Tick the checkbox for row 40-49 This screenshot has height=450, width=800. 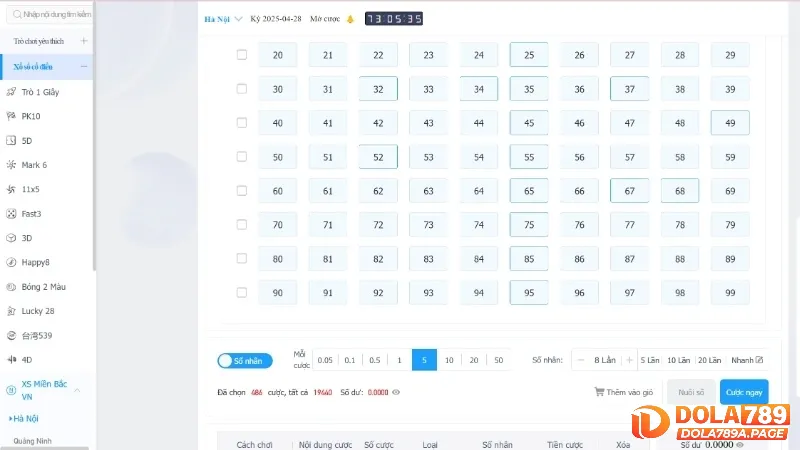(242, 122)
